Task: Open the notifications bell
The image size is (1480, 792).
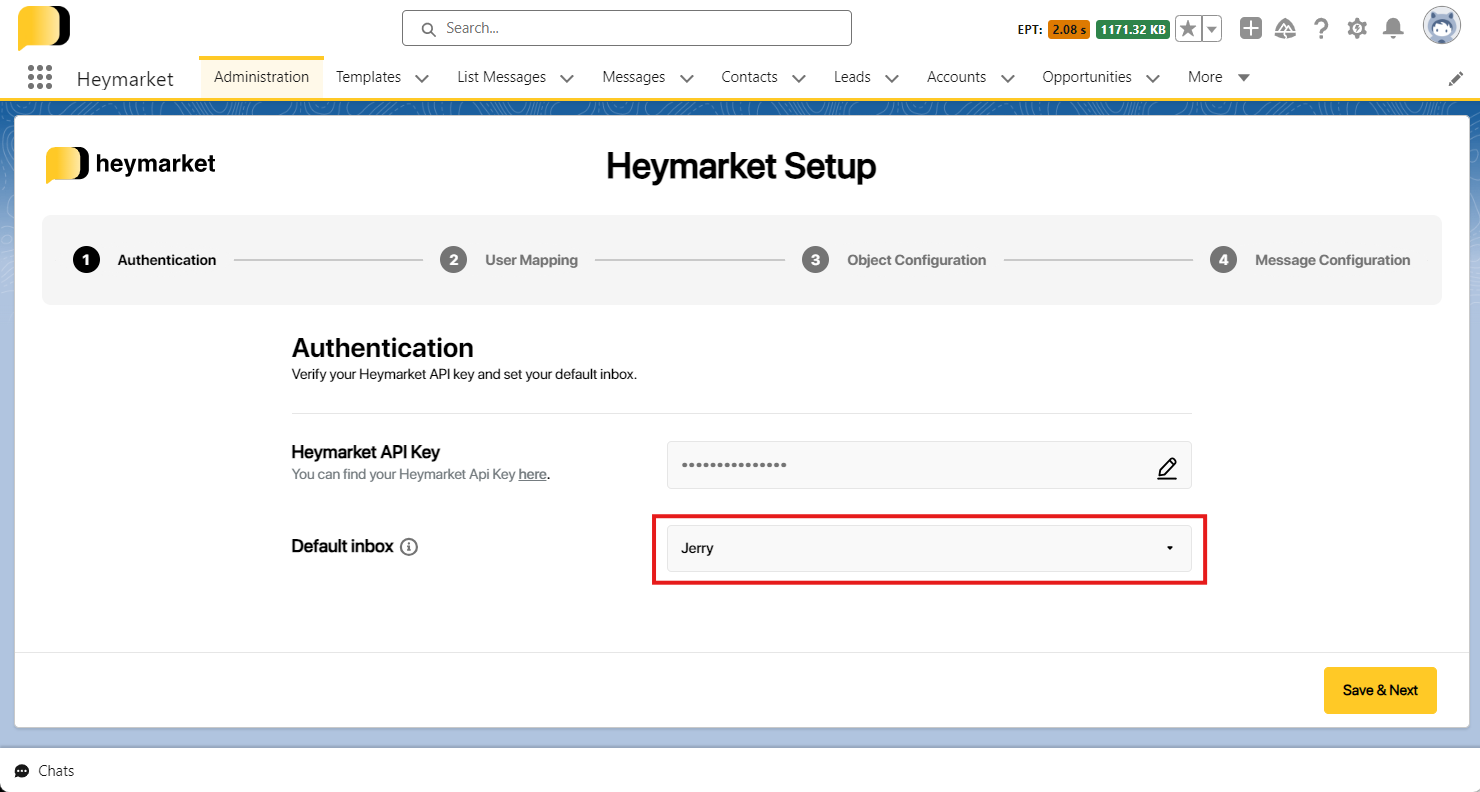Action: pos(1393,29)
